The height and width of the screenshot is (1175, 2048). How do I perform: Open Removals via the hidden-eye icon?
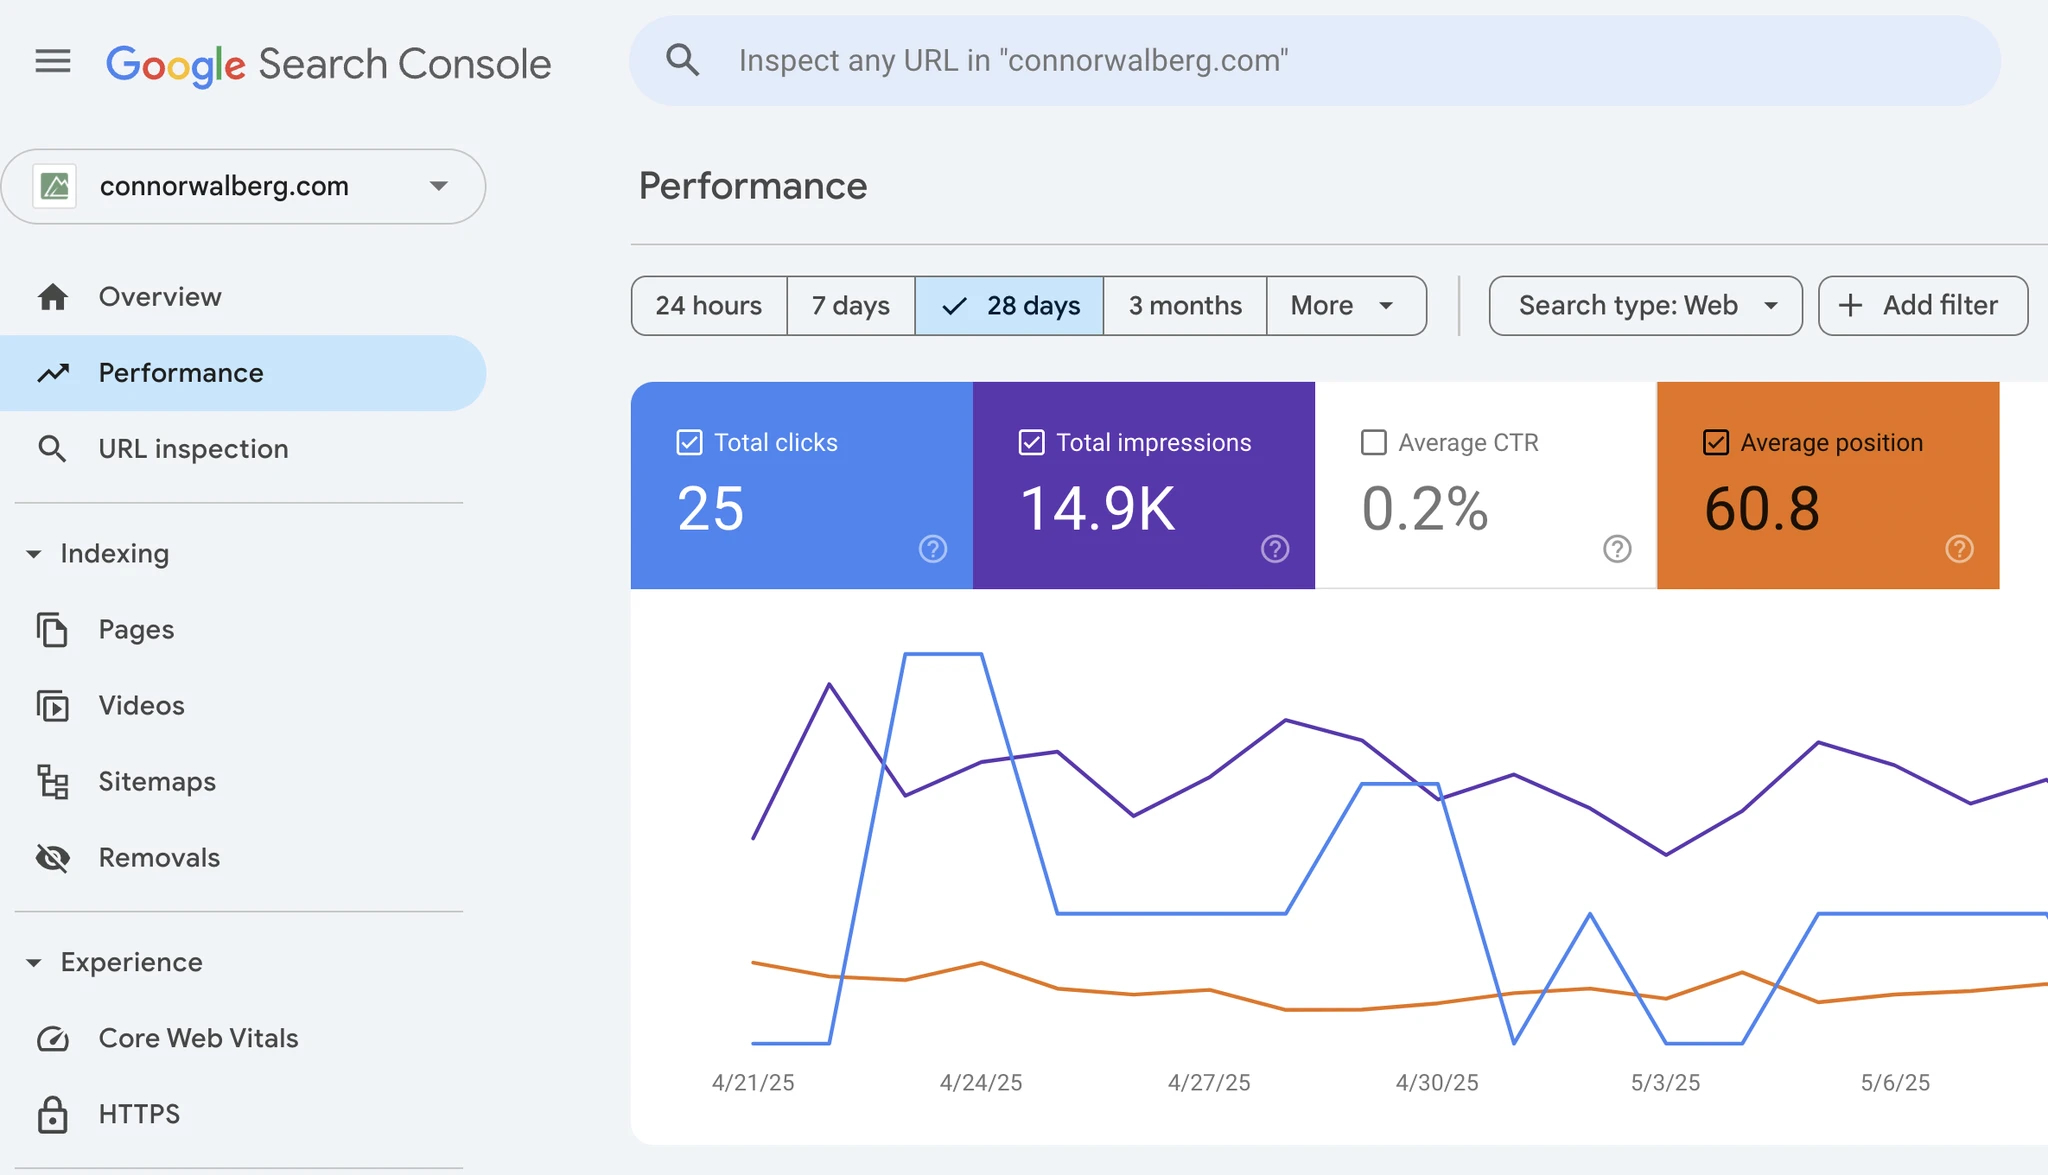click(52, 857)
